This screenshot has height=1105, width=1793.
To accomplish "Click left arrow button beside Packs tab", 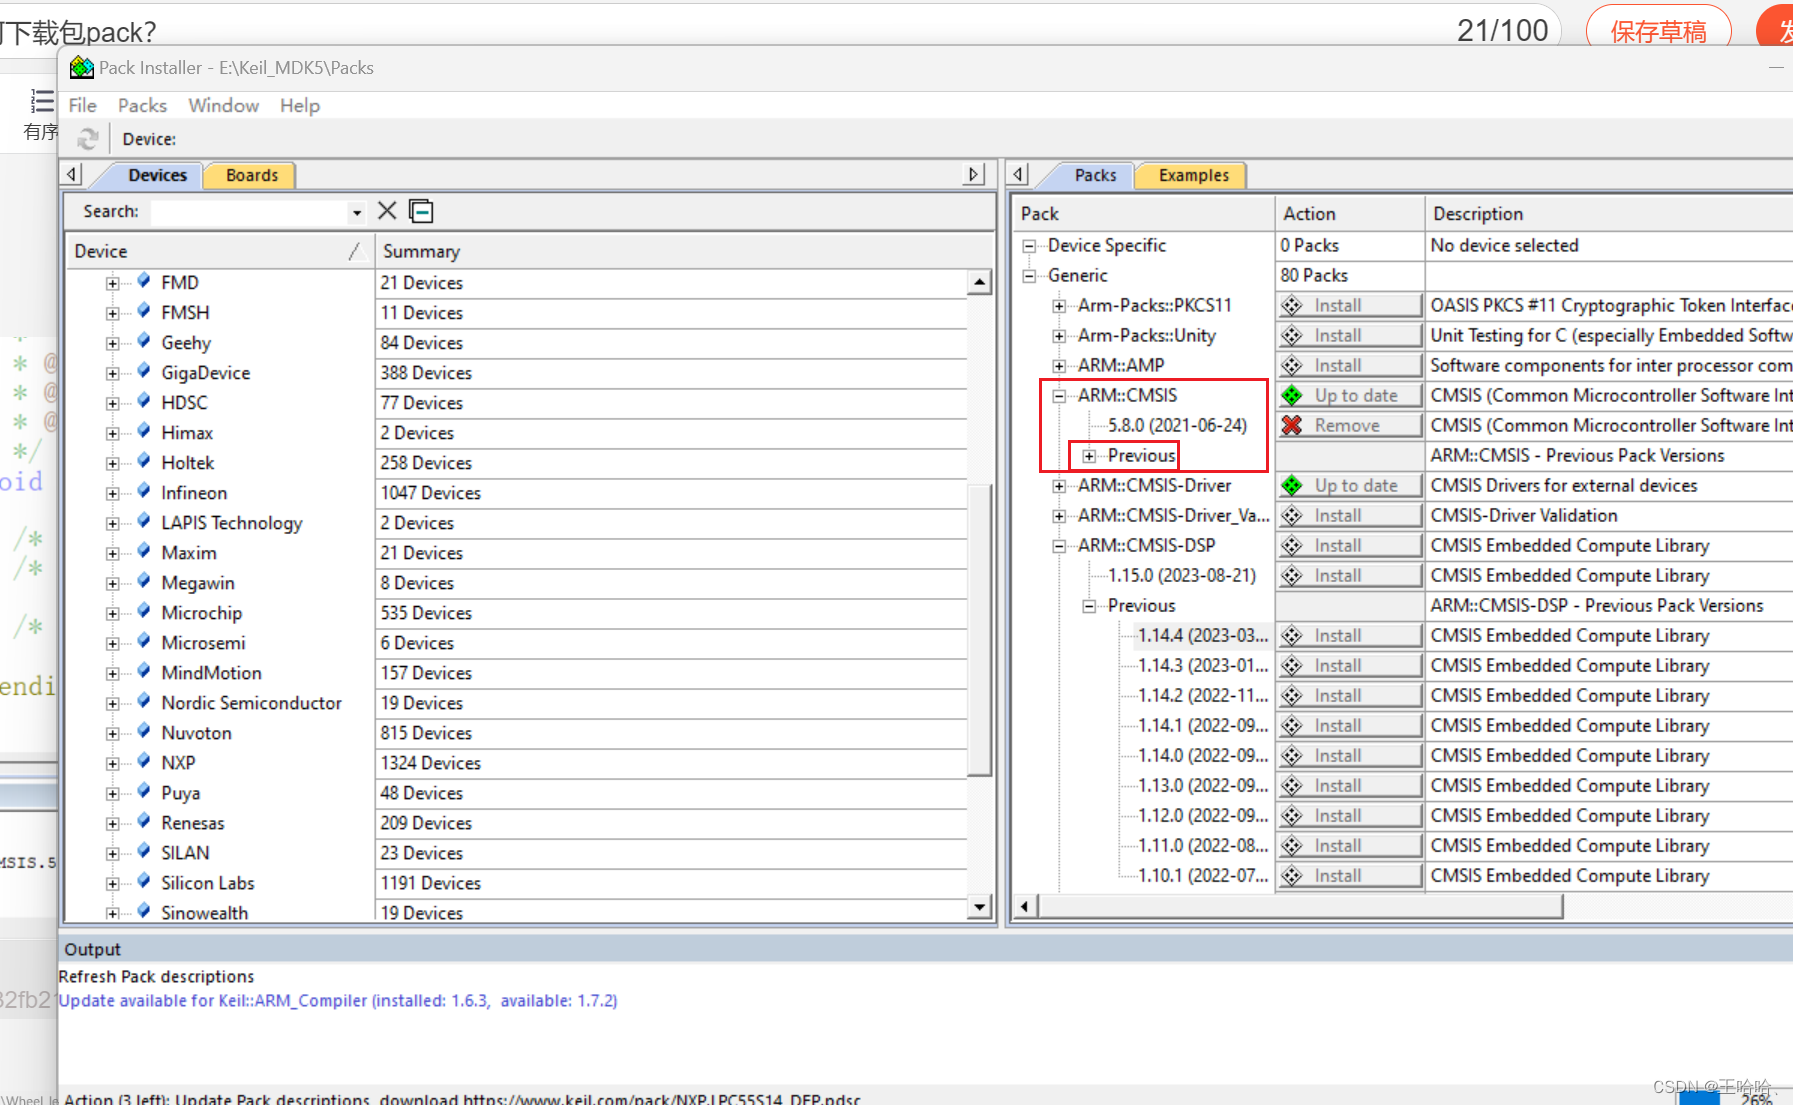I will click(x=1018, y=174).
